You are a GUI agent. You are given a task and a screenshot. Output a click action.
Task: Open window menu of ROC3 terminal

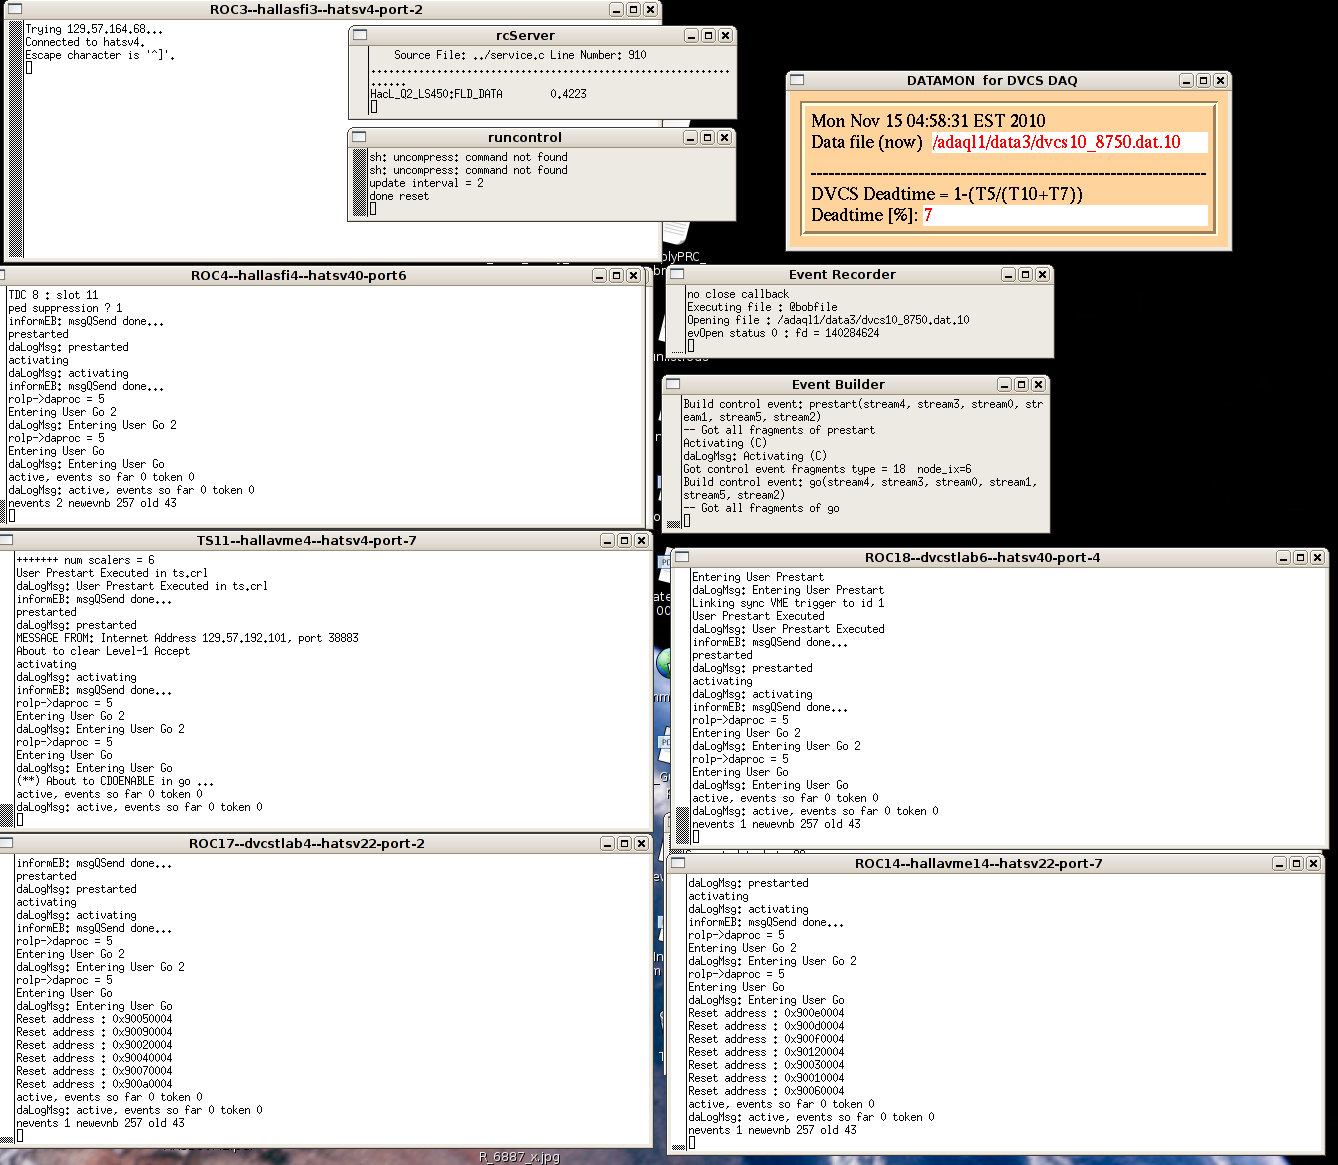(x=14, y=9)
